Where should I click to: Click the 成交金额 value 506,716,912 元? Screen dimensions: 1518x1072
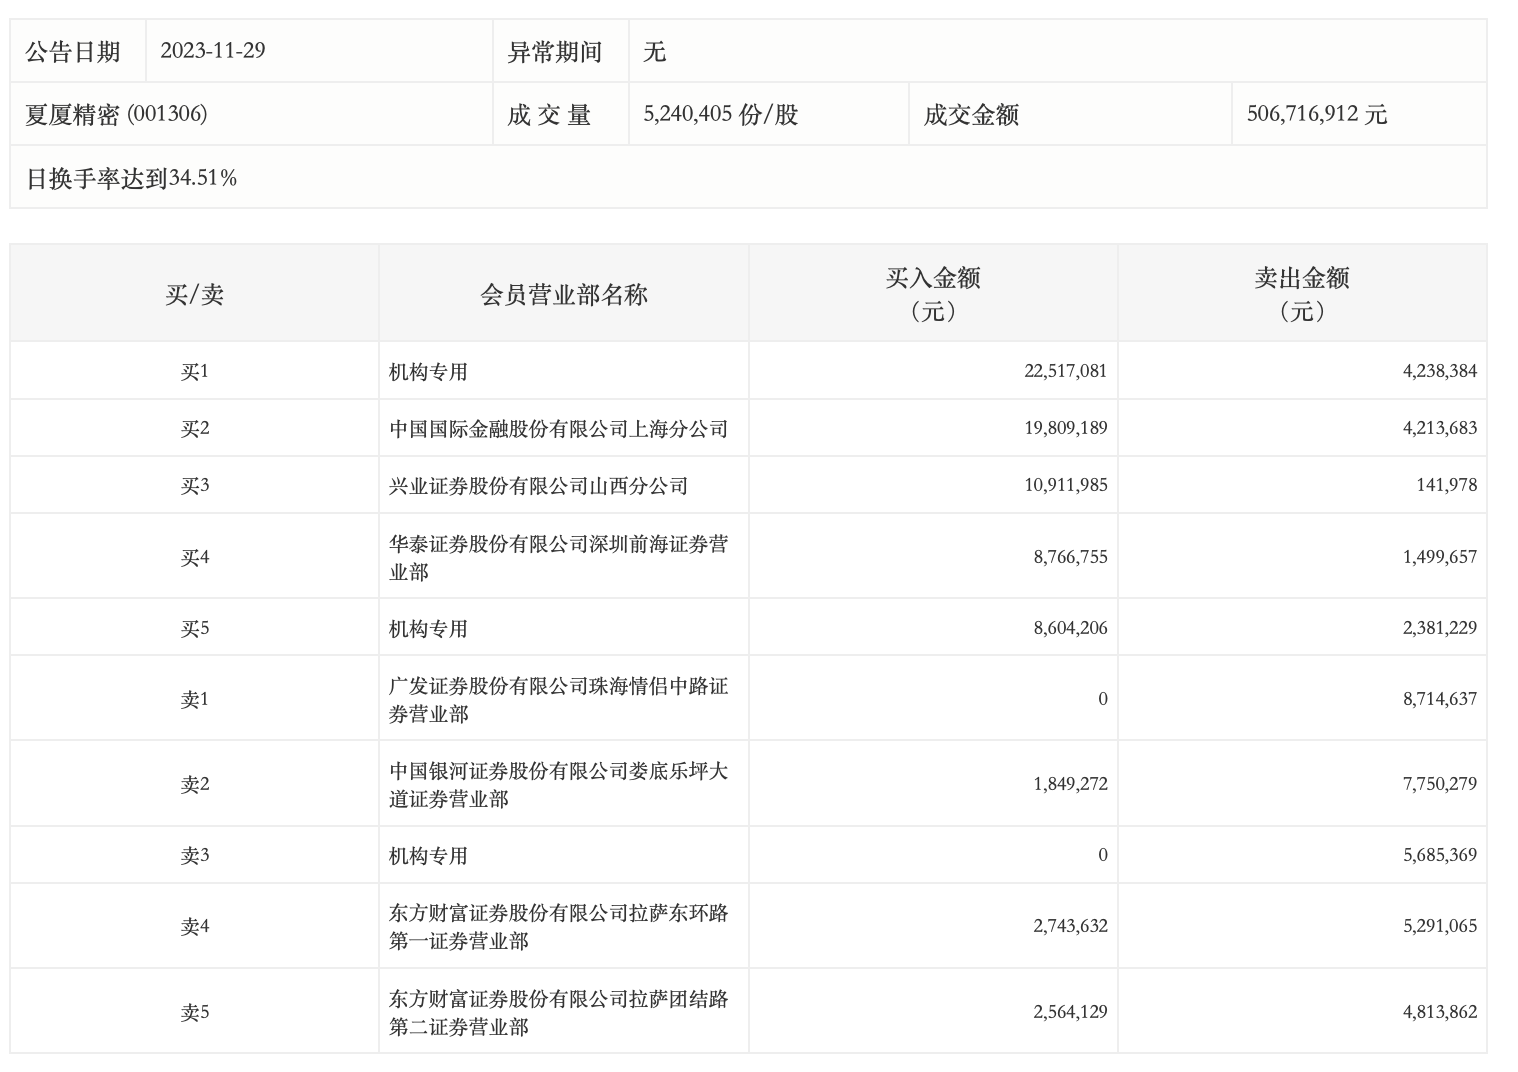(x=1316, y=114)
